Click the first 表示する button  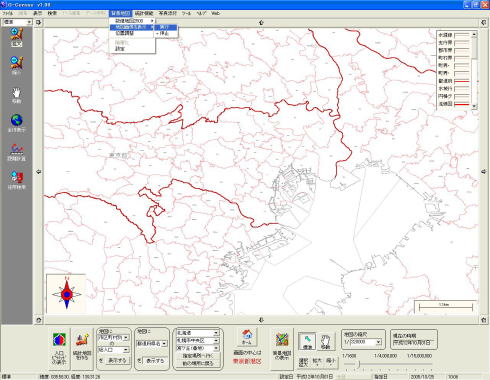117,360
